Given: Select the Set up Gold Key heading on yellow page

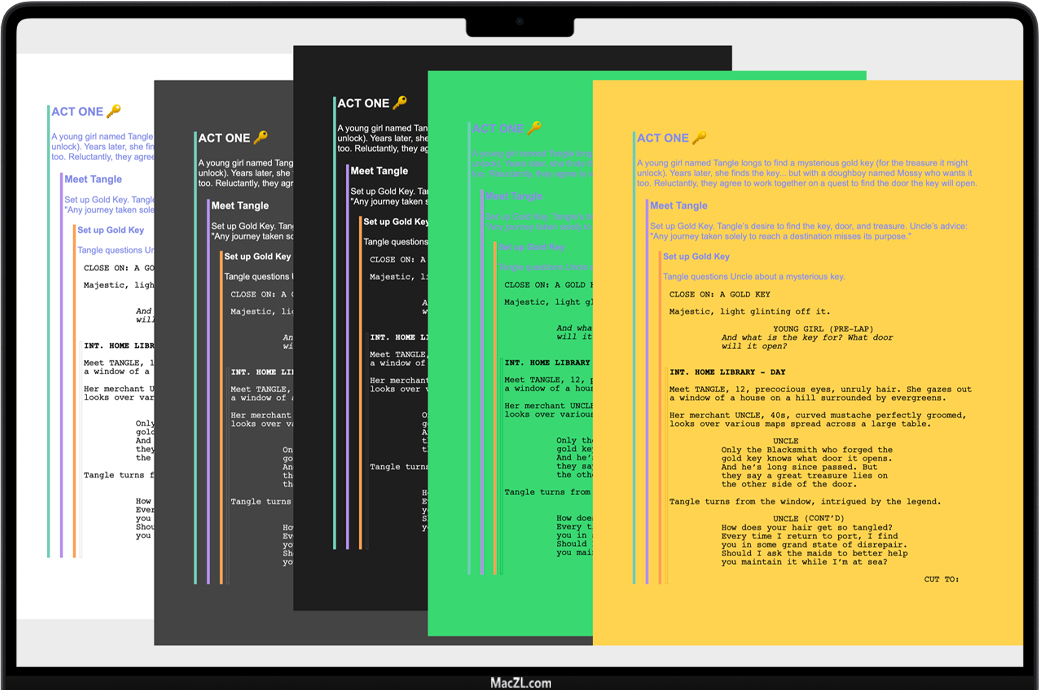Looking at the screenshot, I should (696, 257).
